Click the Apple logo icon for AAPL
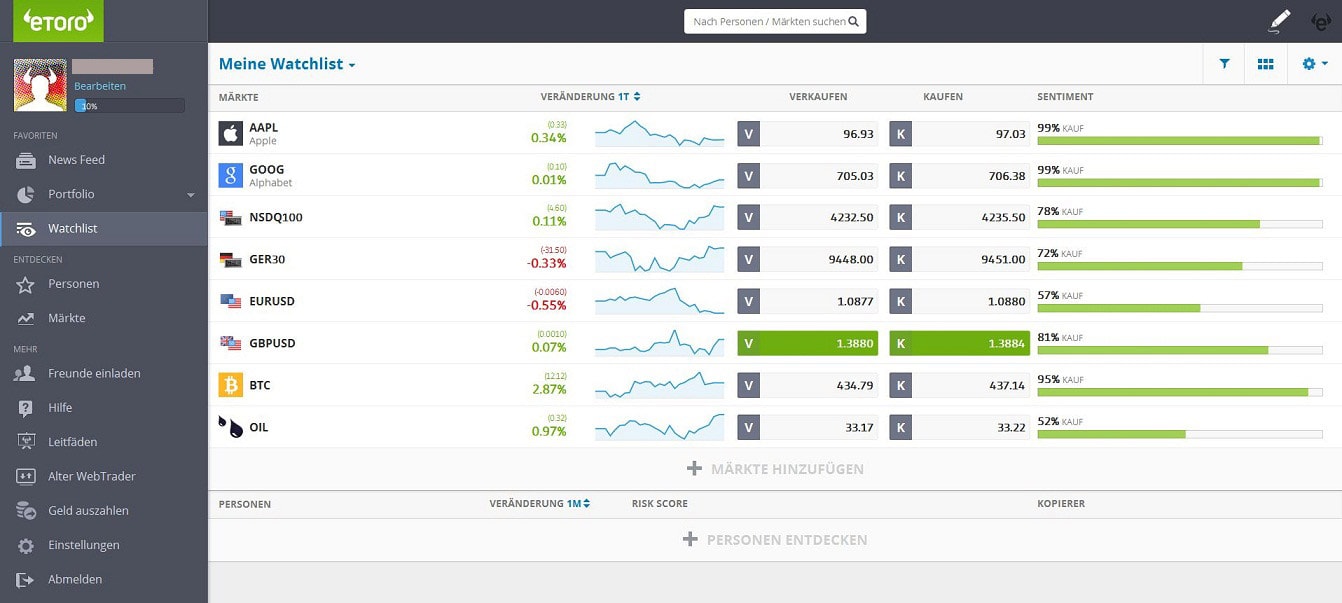This screenshot has width=1342, height=603. (x=231, y=134)
